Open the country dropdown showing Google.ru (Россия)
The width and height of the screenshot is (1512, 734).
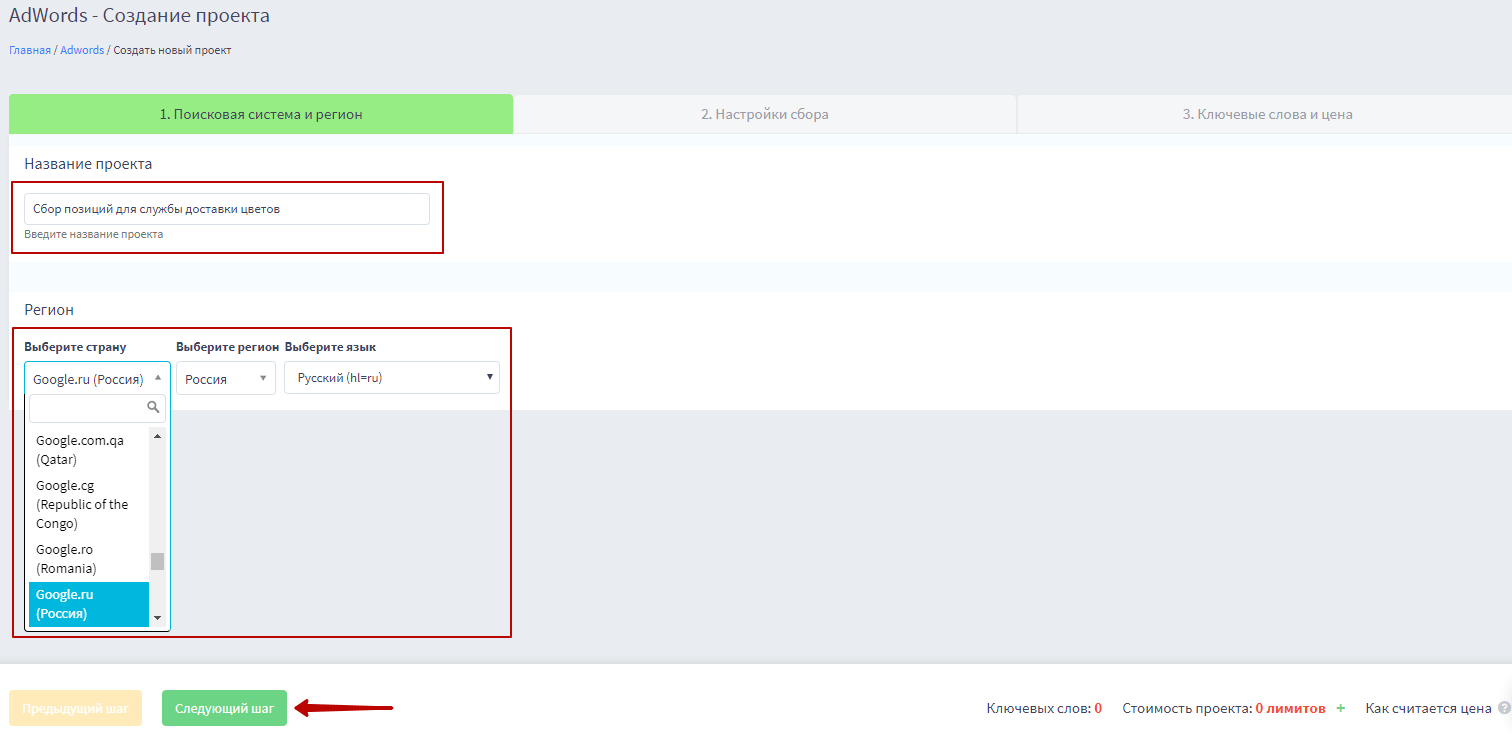97,378
